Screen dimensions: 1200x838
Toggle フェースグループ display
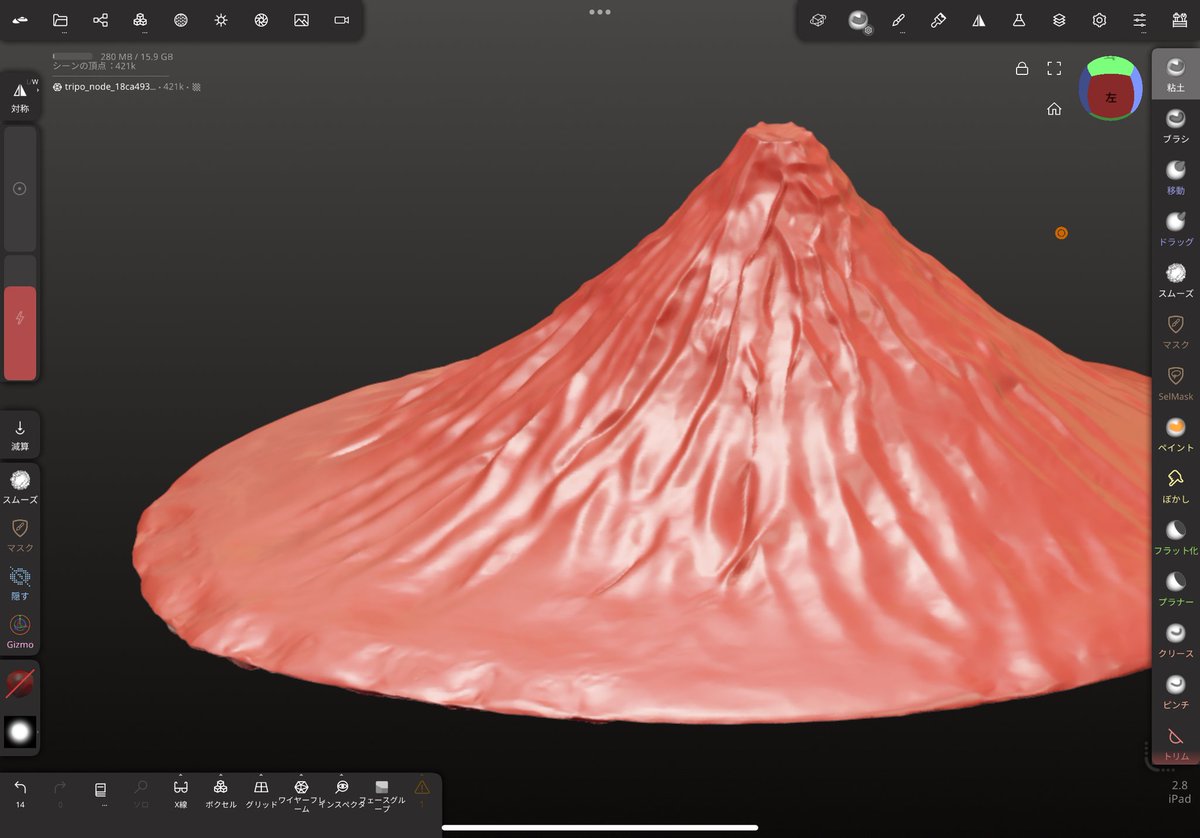[382, 796]
